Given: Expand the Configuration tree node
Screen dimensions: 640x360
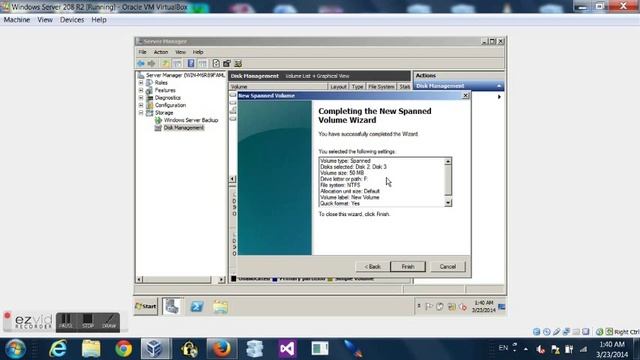Looking at the screenshot, I should point(141,105).
